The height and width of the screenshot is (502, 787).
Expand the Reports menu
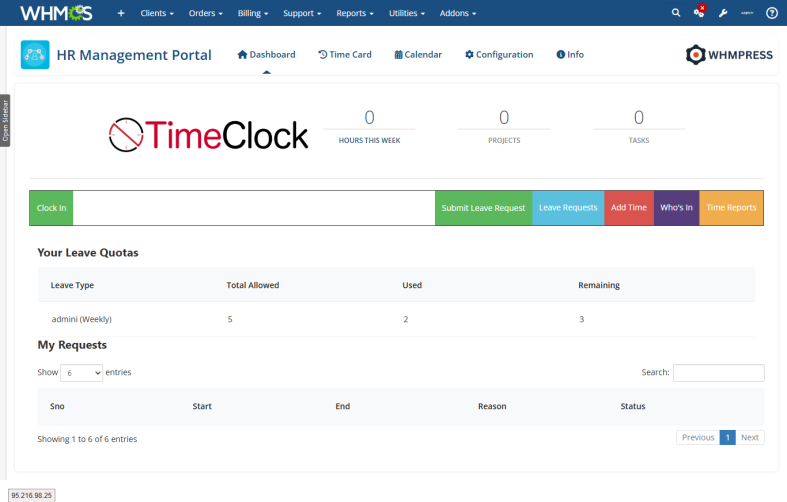pyautogui.click(x=355, y=13)
